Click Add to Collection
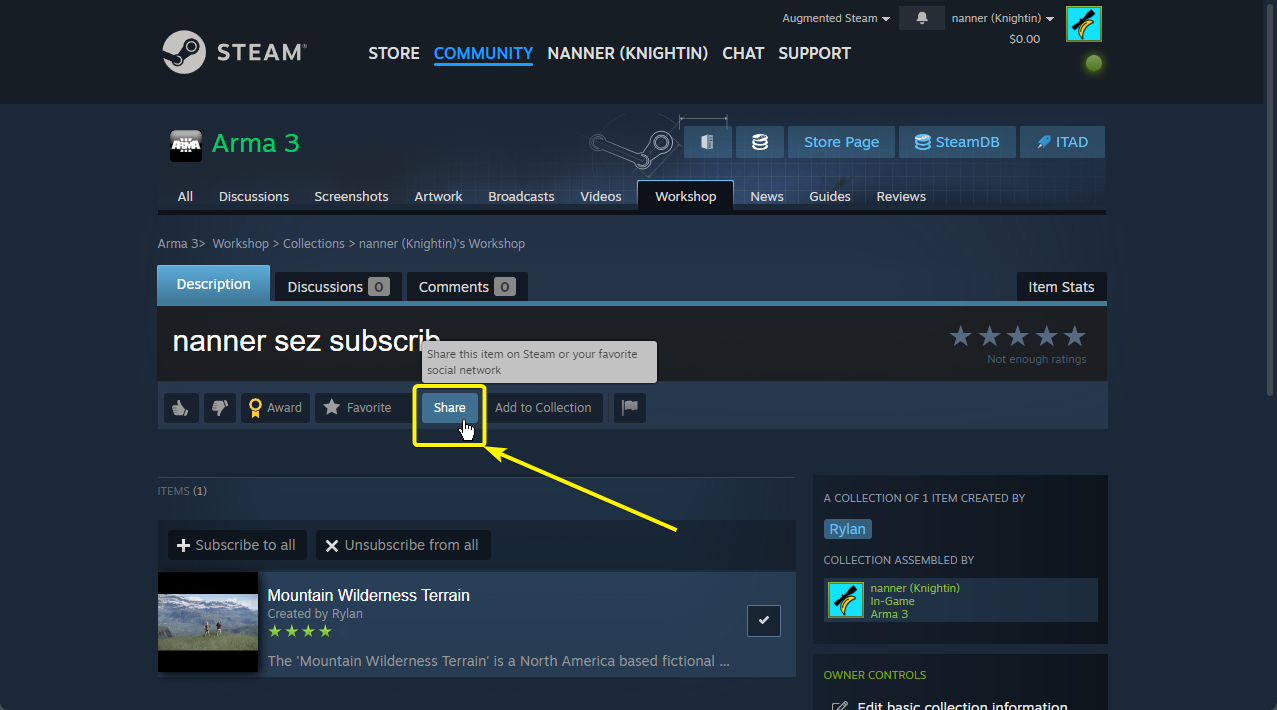Viewport: 1277px width, 710px height. [x=543, y=407]
